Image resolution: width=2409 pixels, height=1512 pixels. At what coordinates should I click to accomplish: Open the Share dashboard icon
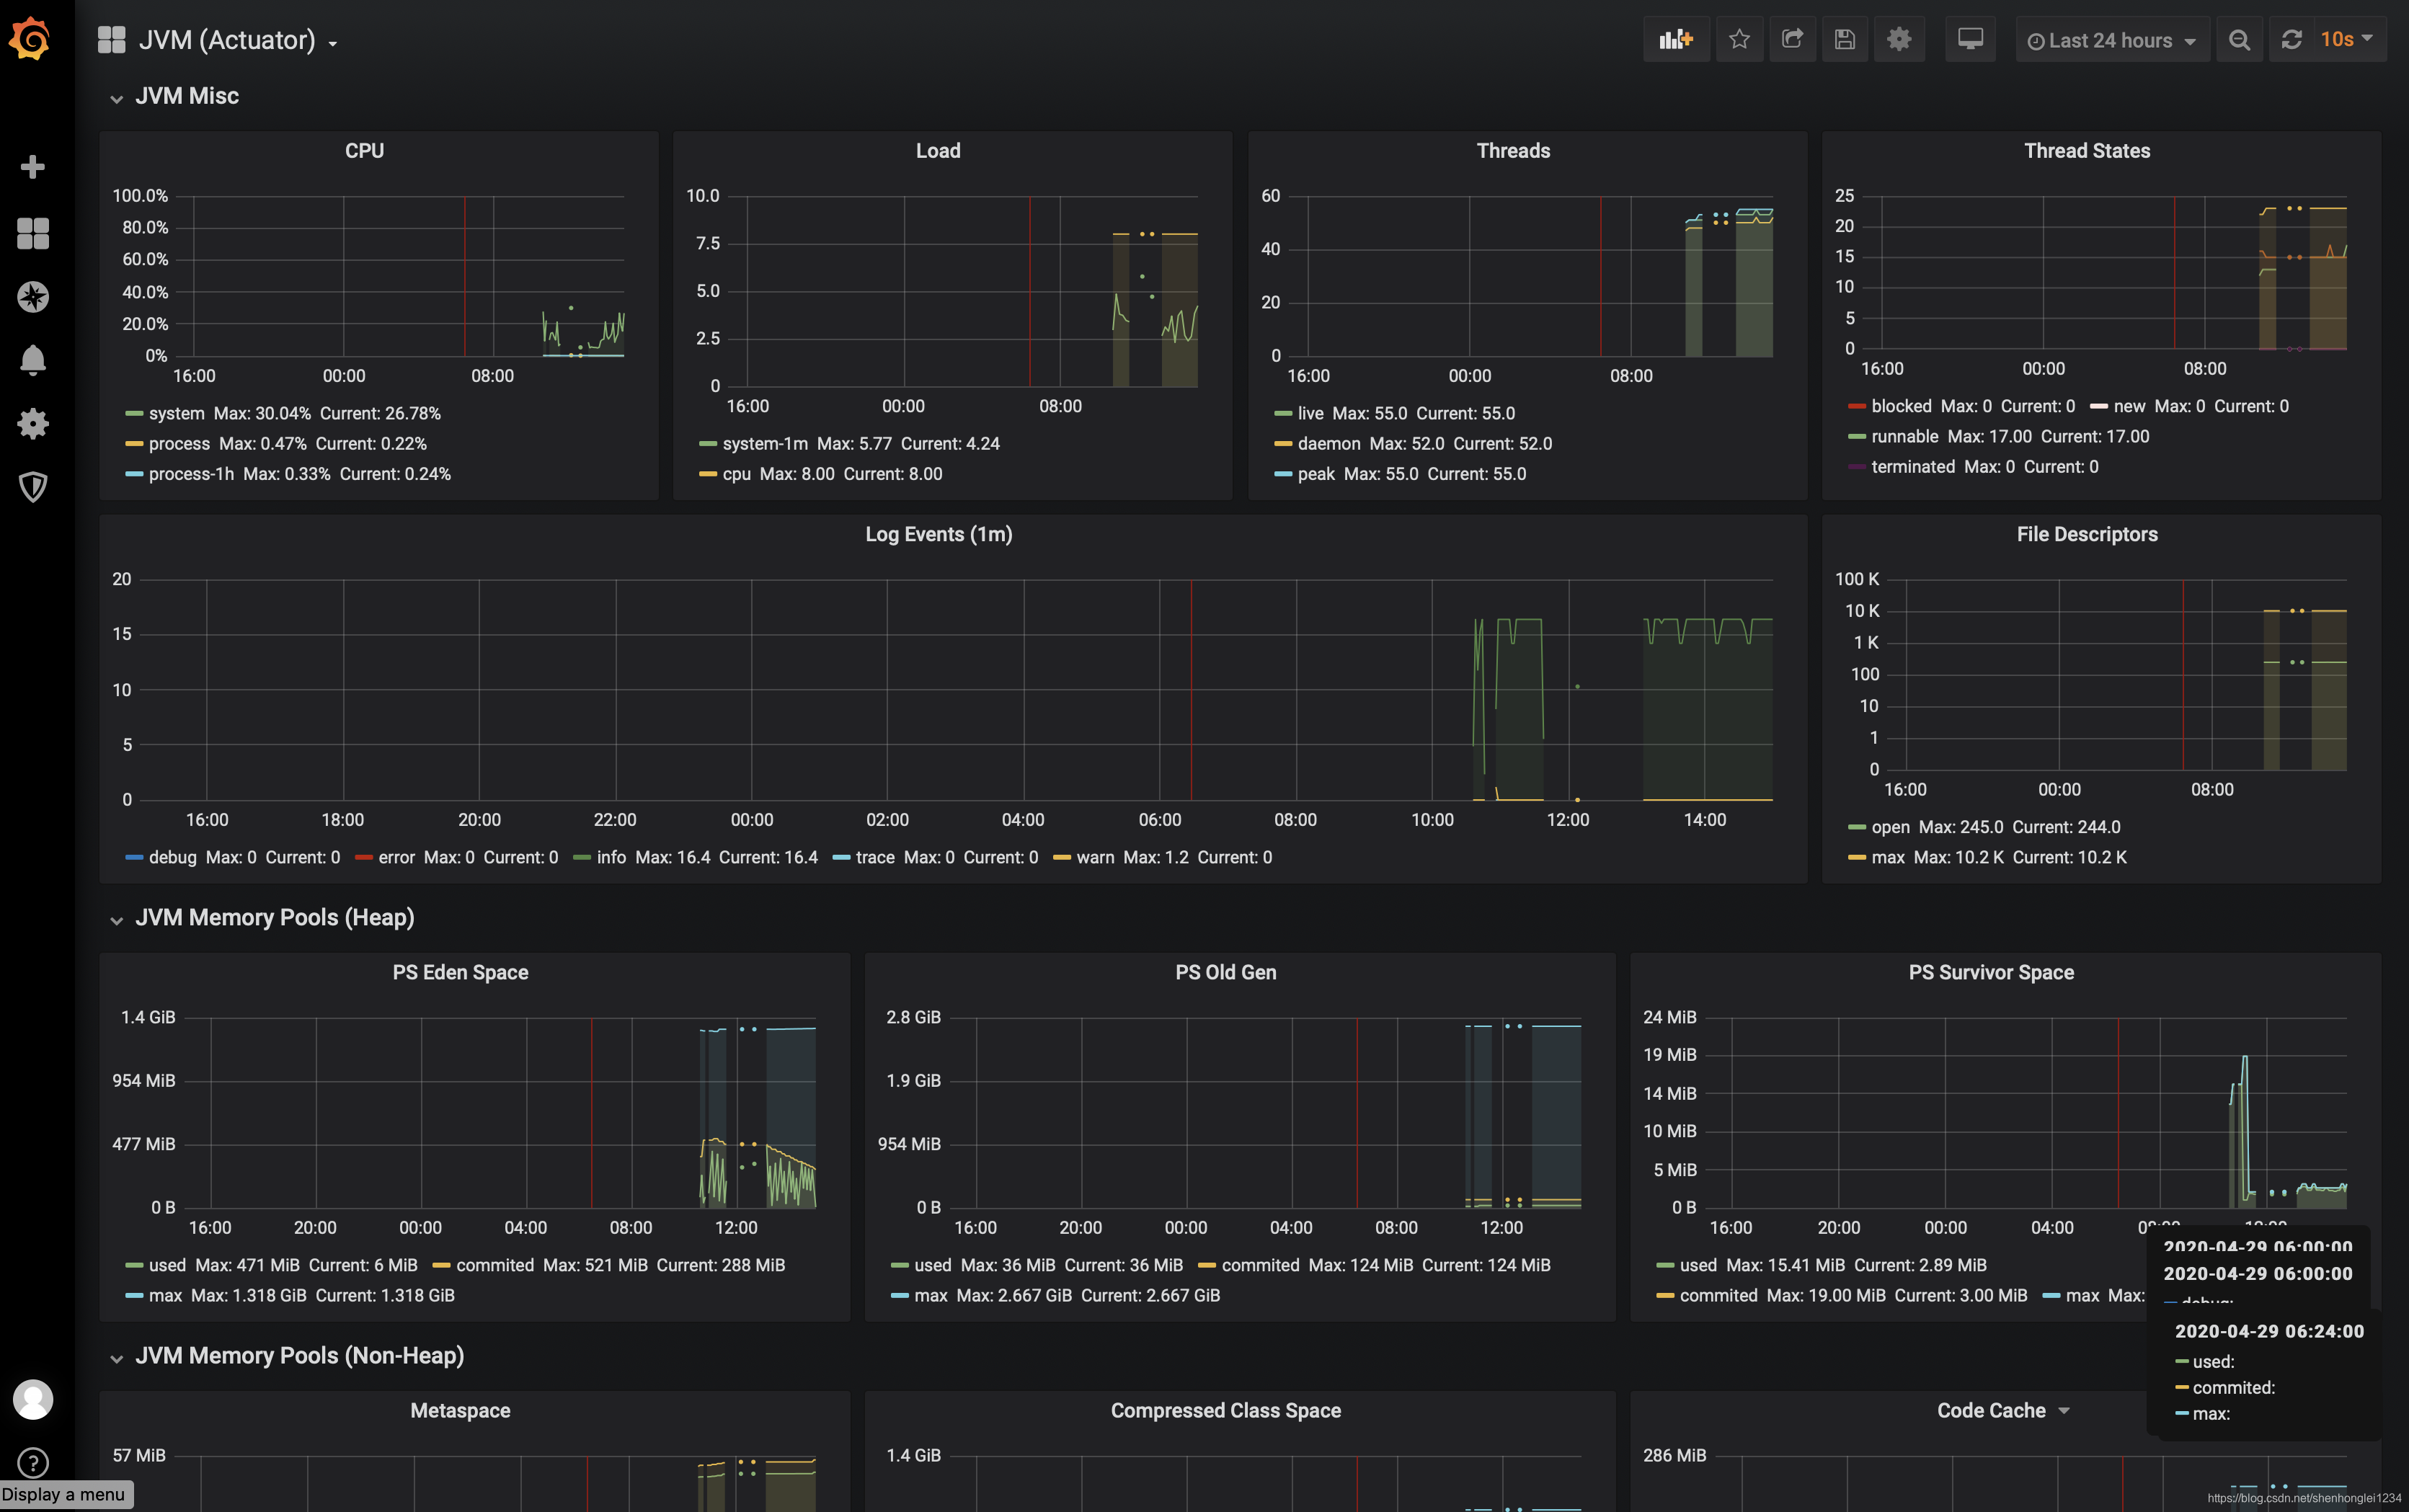coord(1792,40)
